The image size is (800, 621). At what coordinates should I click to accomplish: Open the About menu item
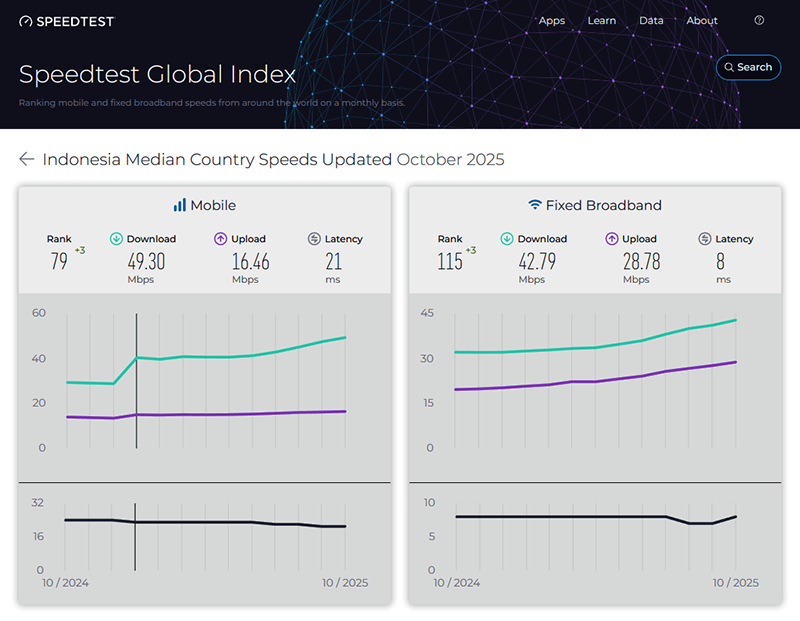click(x=702, y=20)
